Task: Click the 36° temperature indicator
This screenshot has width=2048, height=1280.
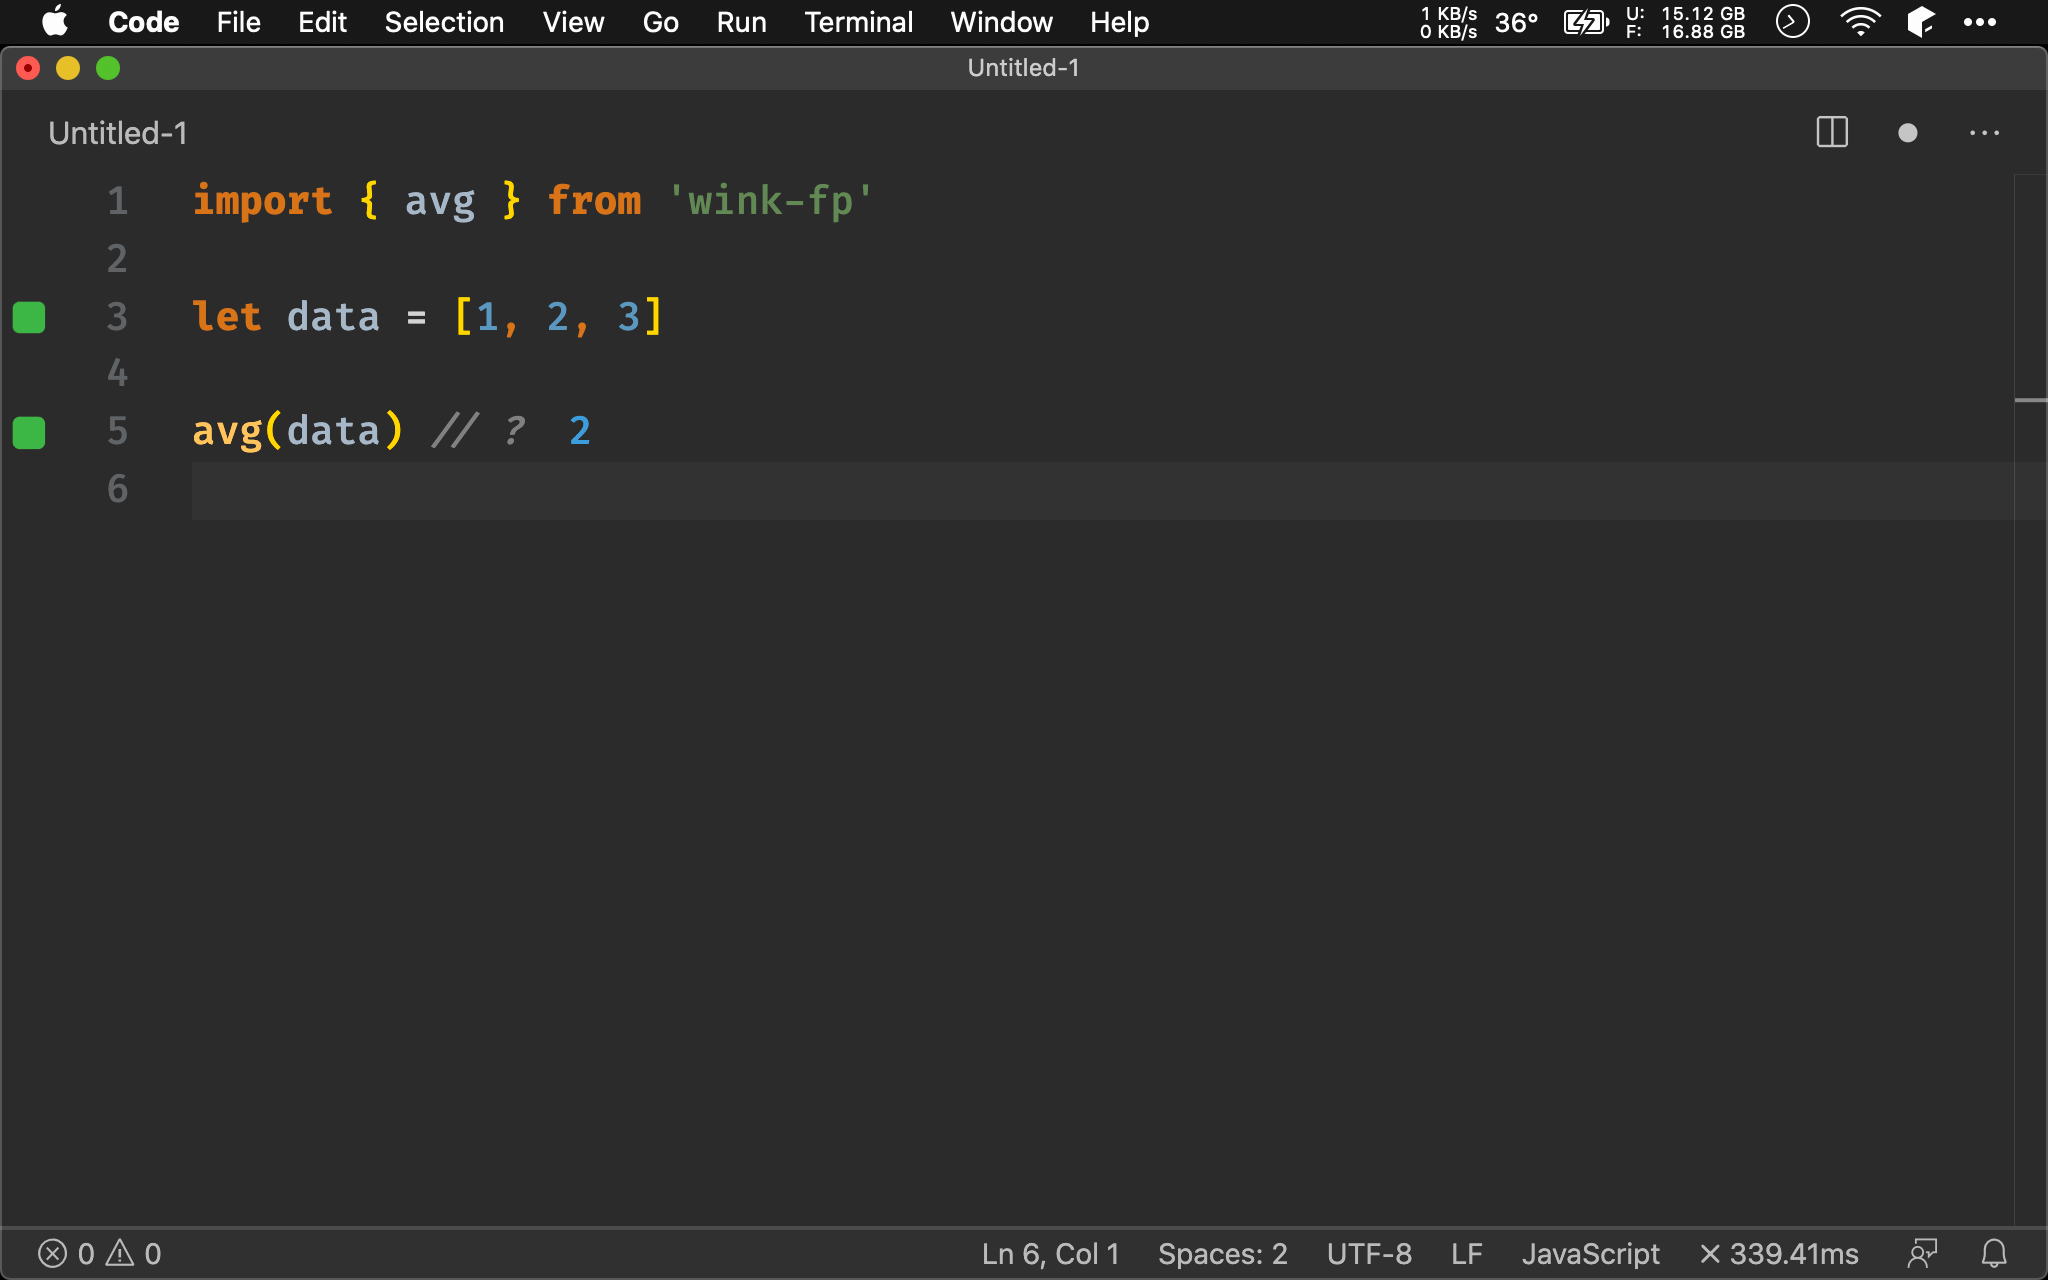Action: pyautogui.click(x=1516, y=22)
